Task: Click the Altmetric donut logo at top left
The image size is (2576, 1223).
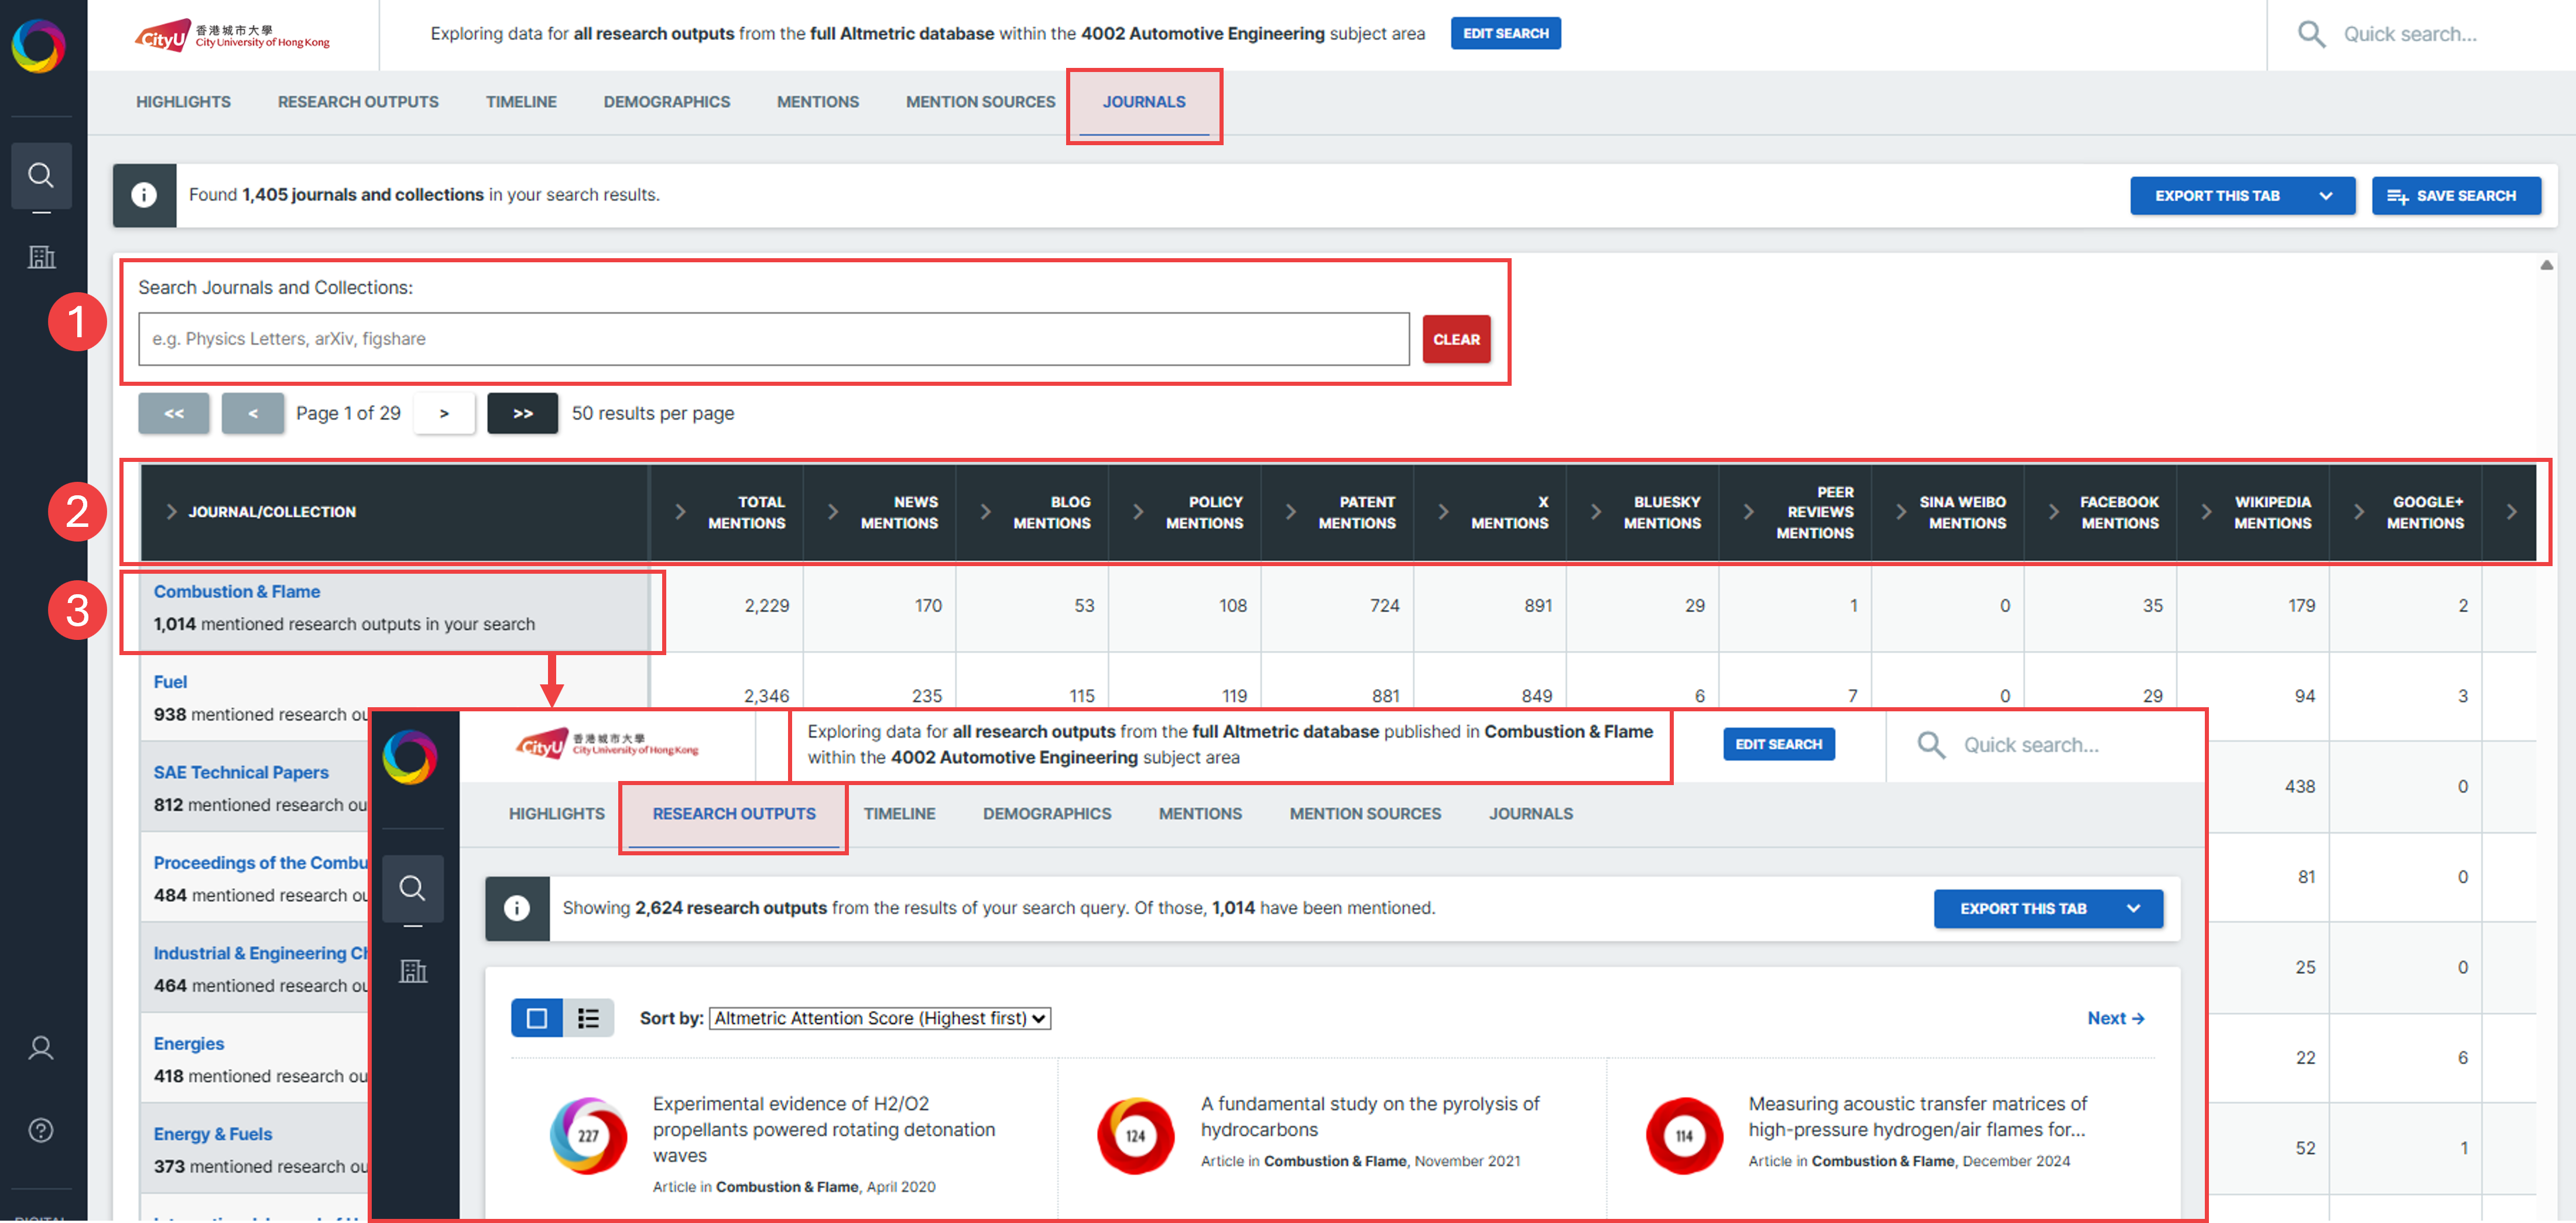Action: click(x=39, y=46)
